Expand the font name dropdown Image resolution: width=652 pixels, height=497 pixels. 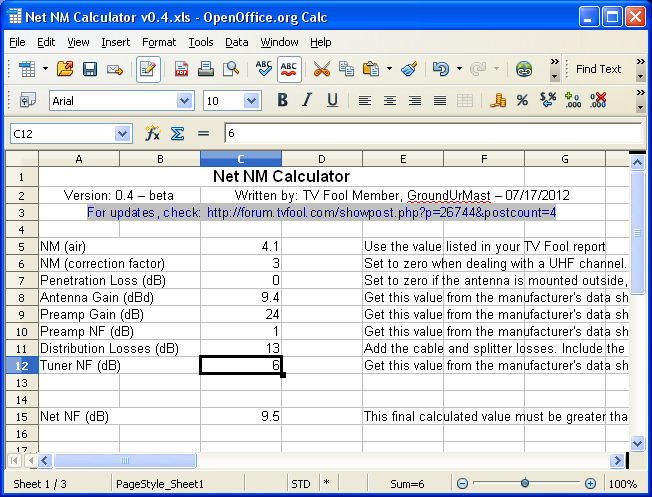[184, 100]
